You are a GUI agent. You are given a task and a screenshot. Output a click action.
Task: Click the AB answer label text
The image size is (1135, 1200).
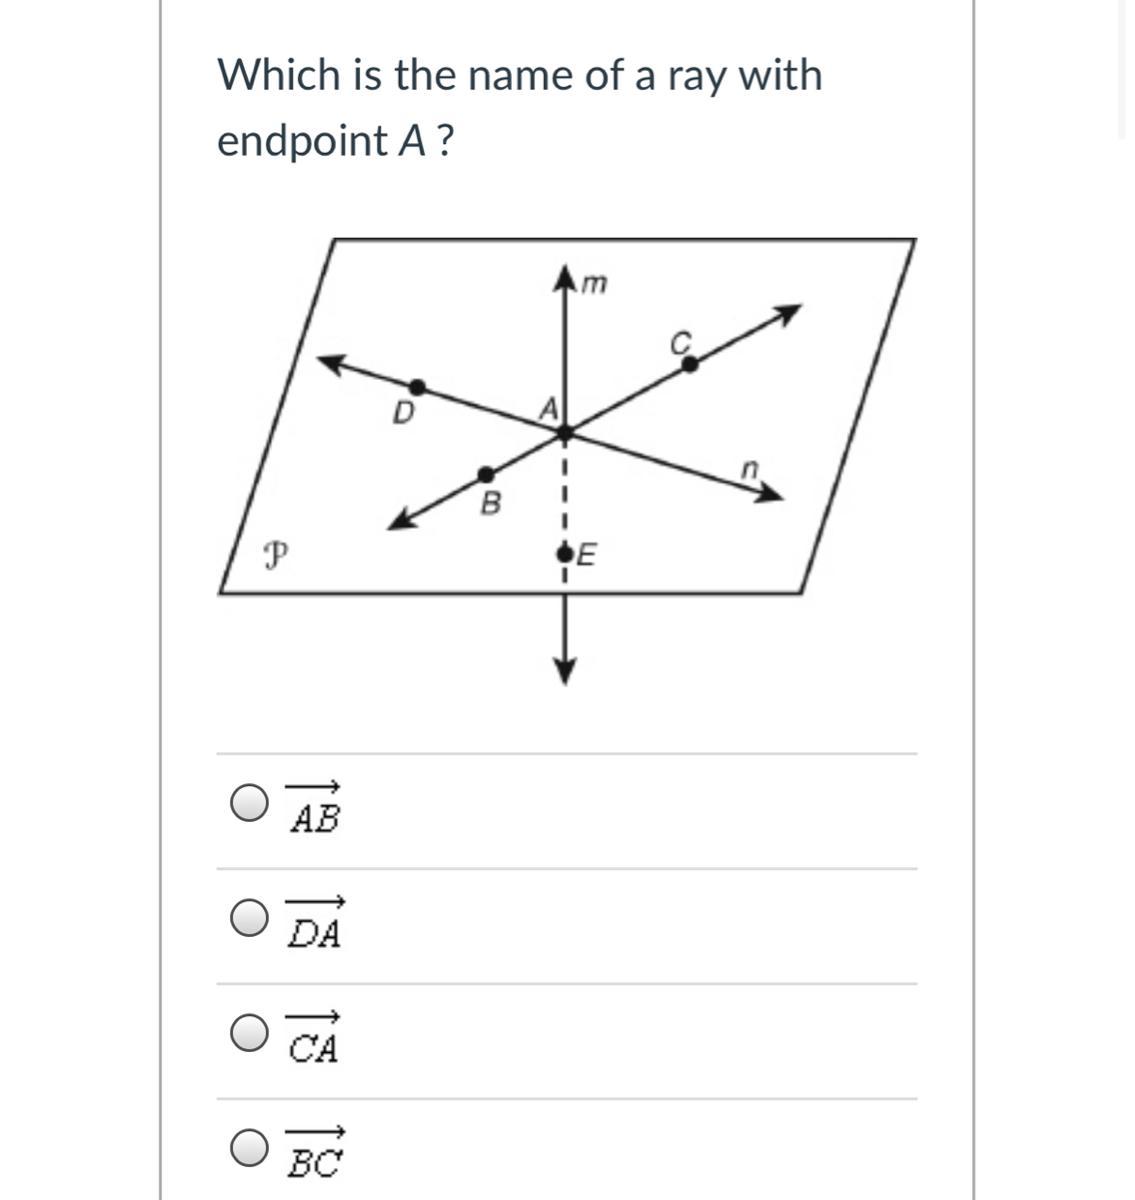pyautogui.click(x=314, y=808)
